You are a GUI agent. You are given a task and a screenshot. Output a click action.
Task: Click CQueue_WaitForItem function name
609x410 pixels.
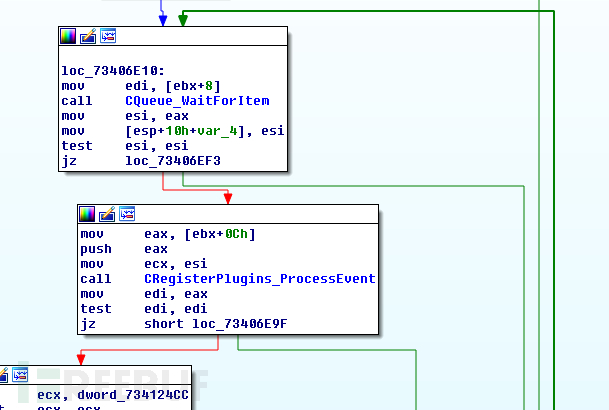197,101
